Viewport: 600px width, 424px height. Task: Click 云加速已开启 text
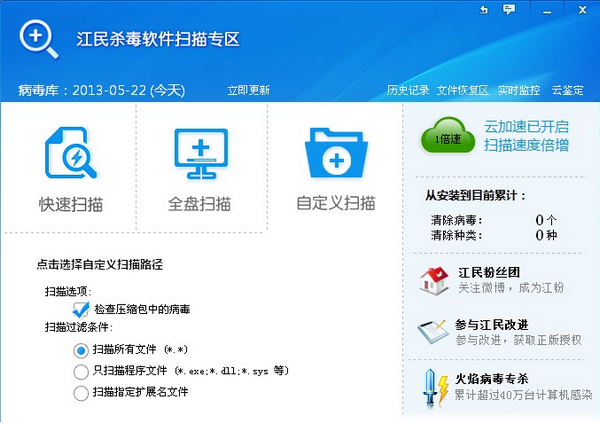[527, 127]
